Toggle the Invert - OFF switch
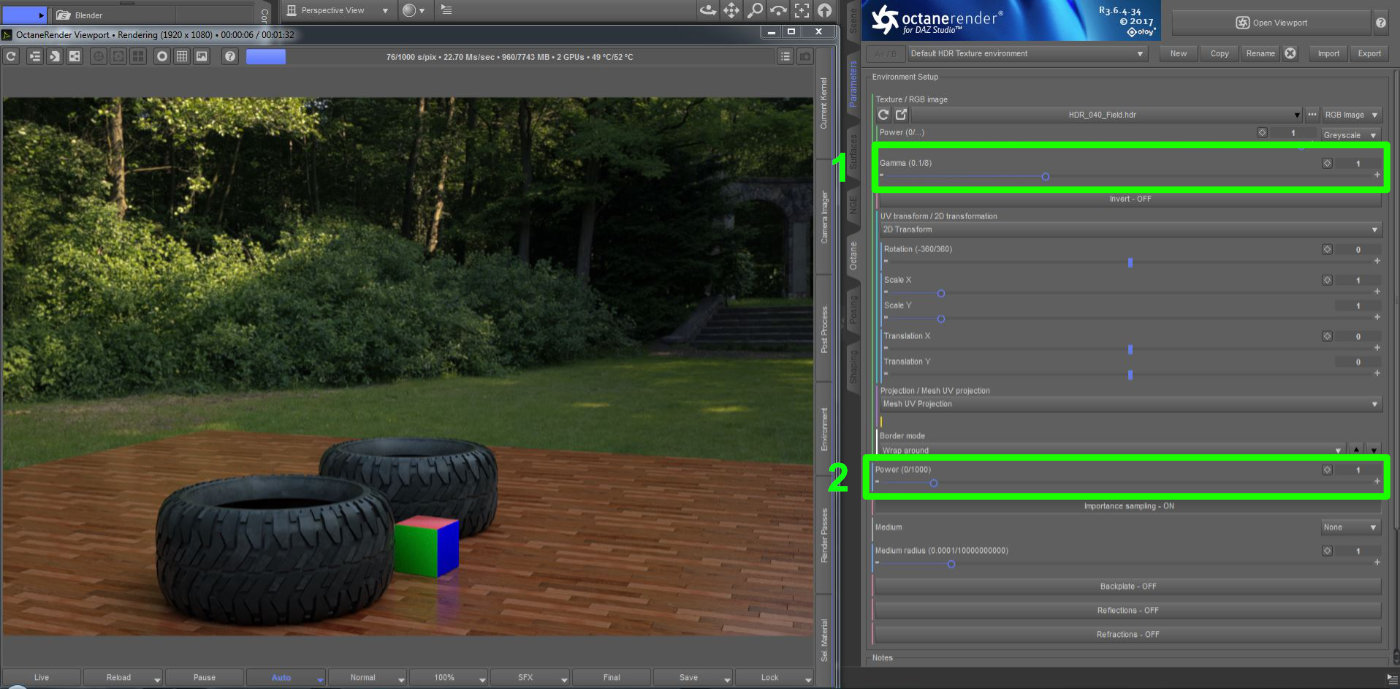 [1129, 199]
